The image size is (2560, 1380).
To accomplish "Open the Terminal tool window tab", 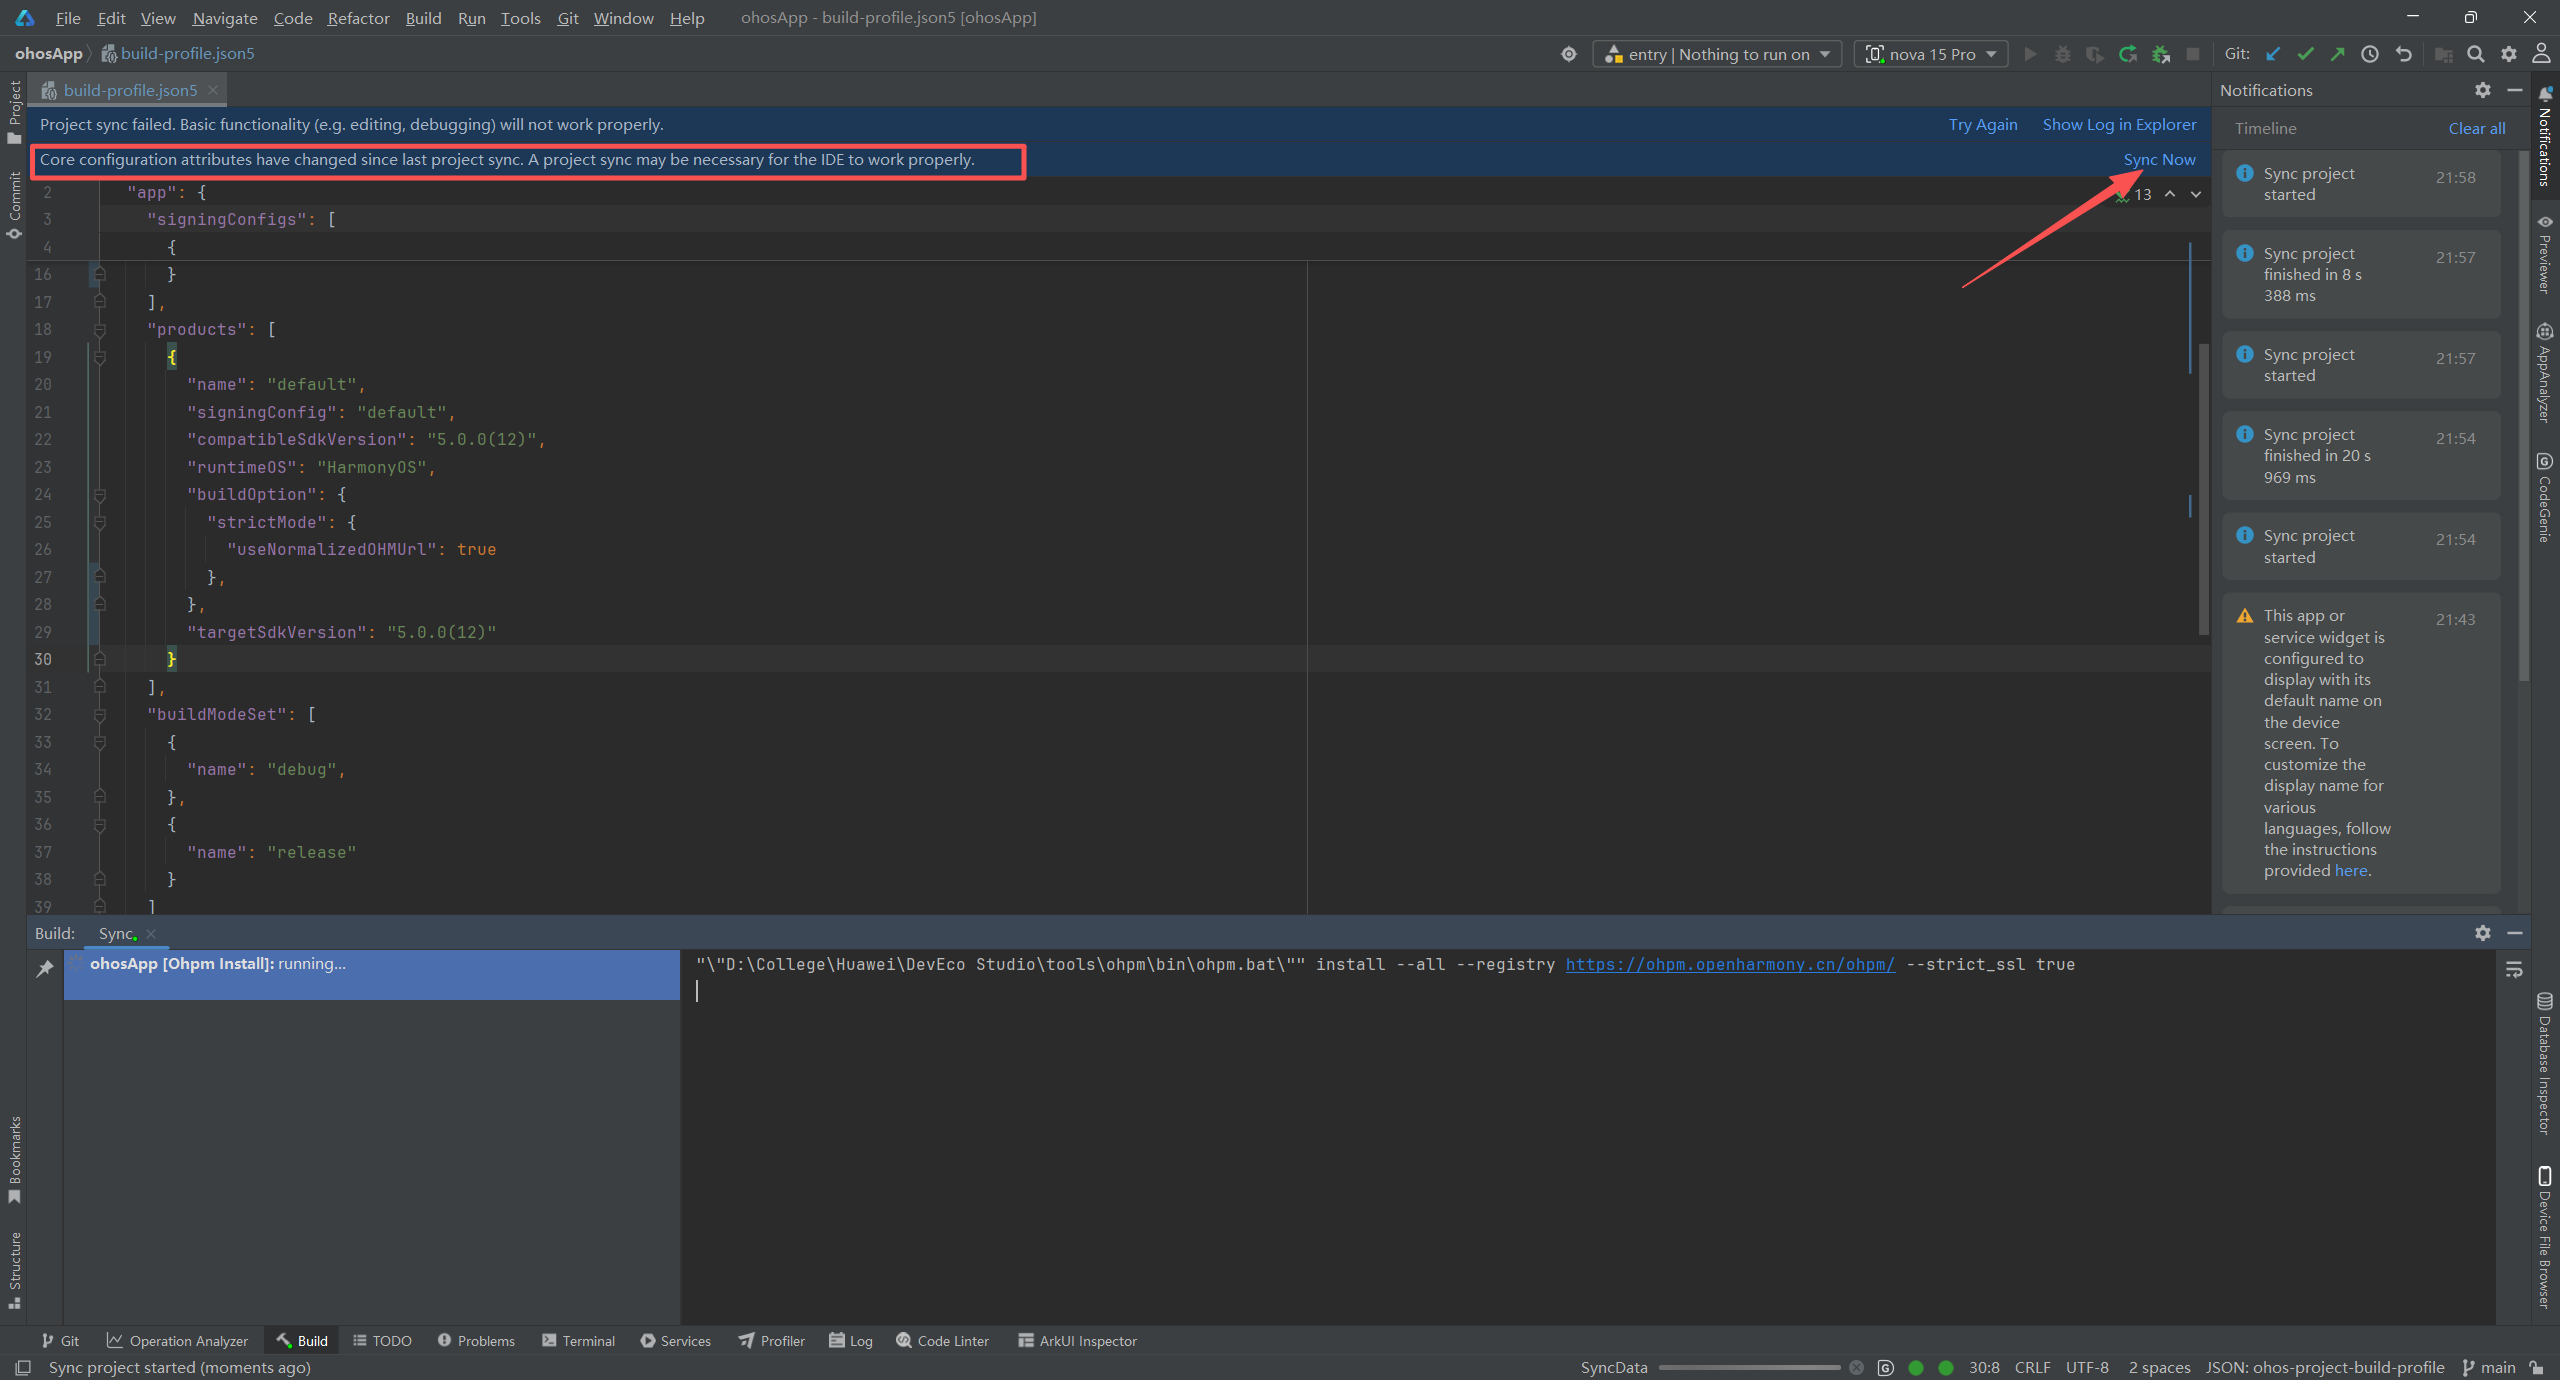I will pyautogui.click(x=578, y=1341).
